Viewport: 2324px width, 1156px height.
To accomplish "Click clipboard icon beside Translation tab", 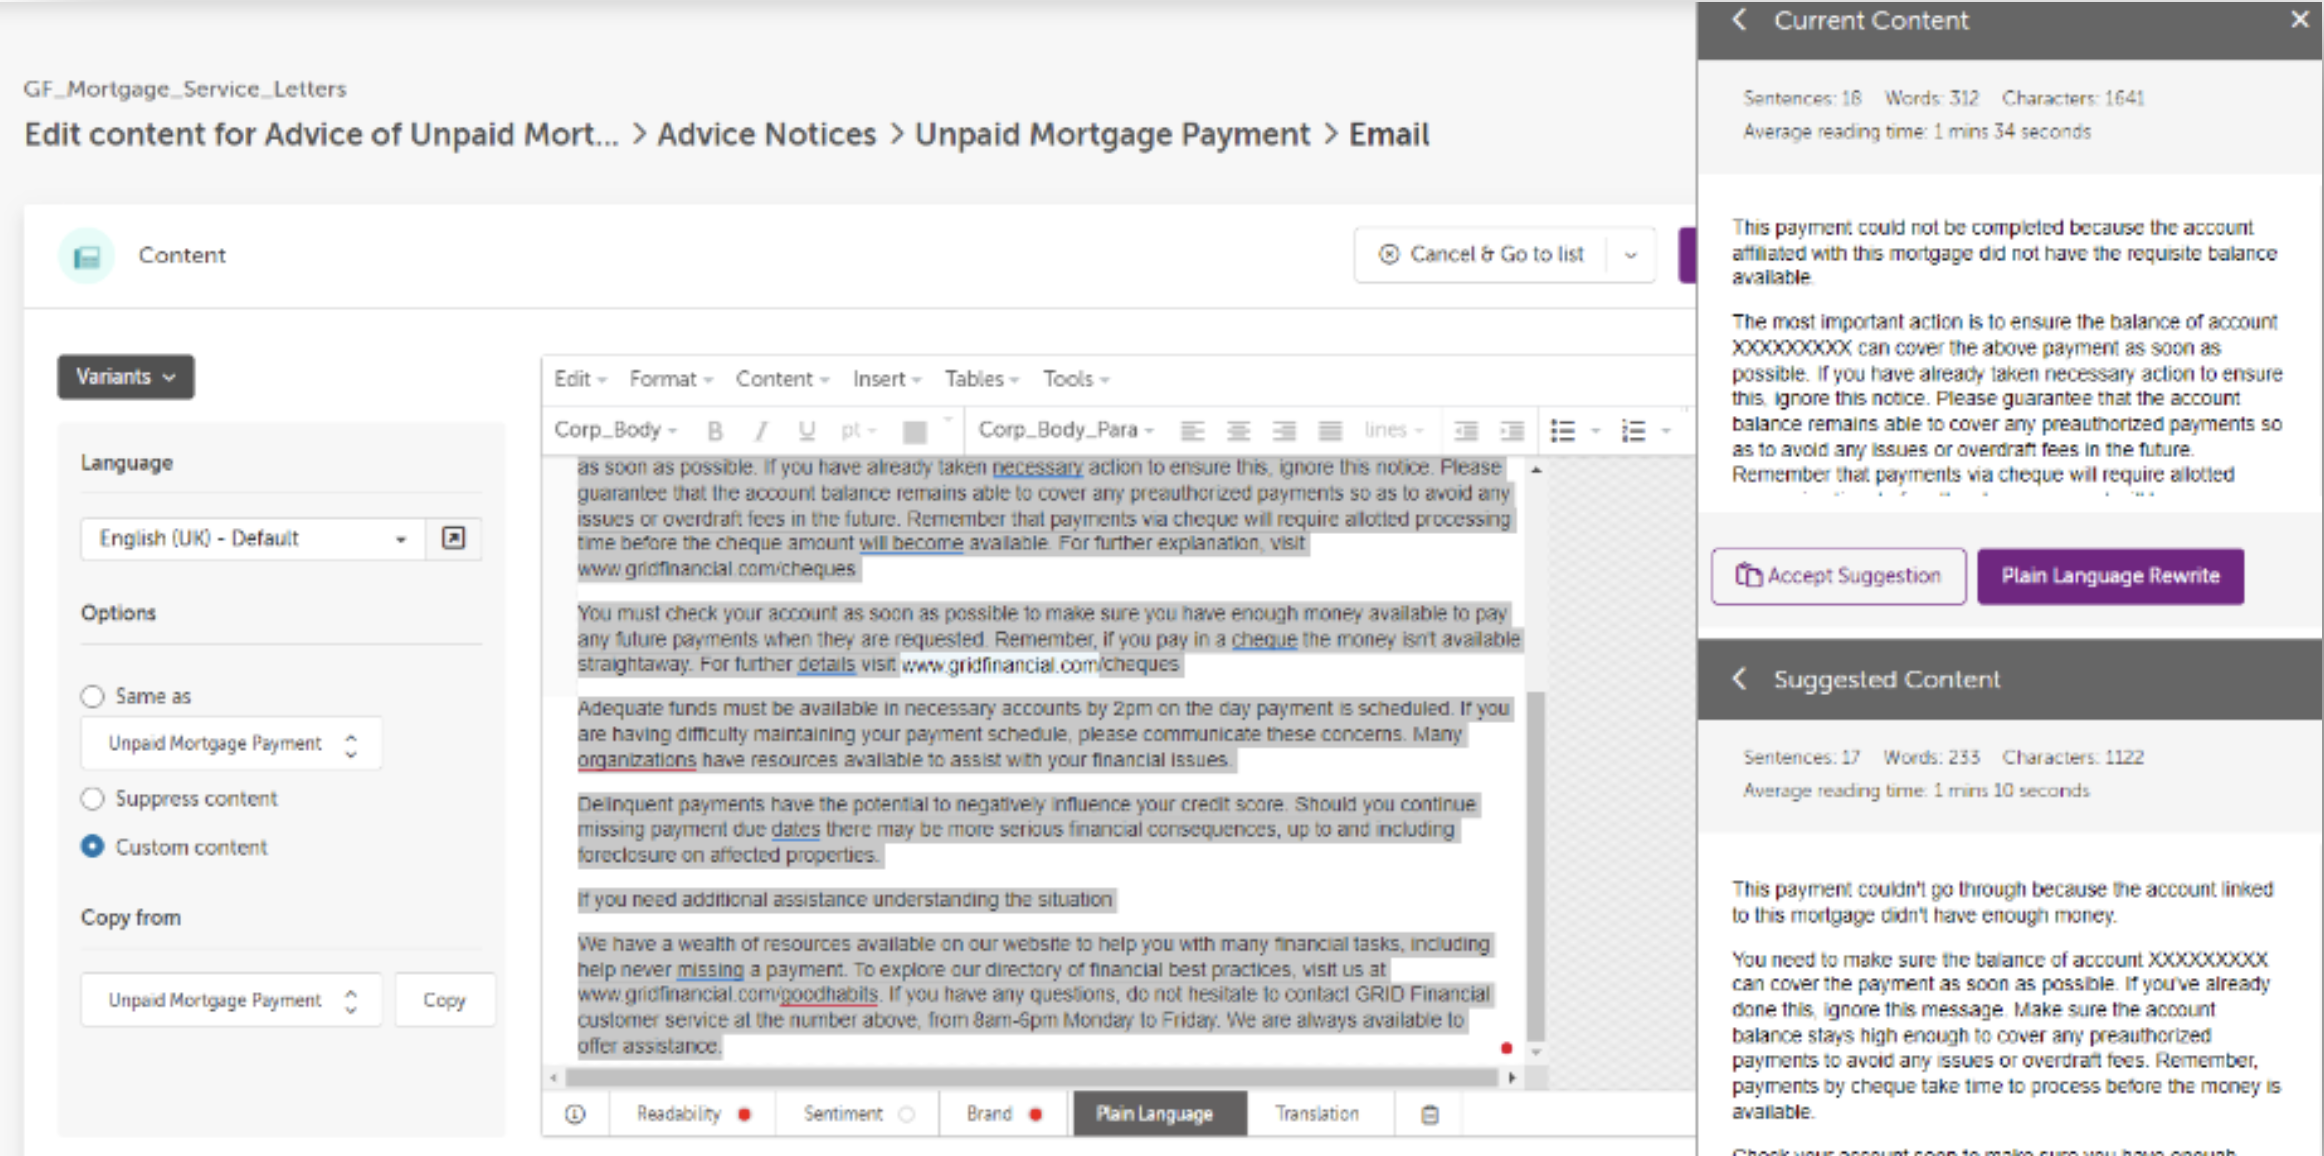I will (1430, 1114).
